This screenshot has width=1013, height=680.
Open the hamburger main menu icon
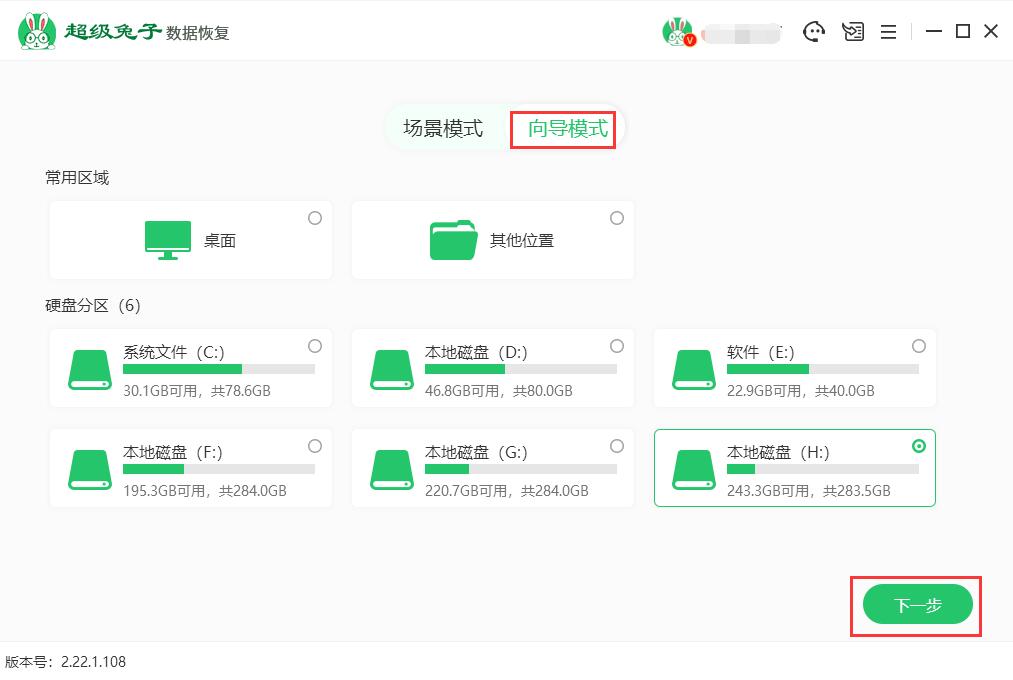[x=888, y=31]
